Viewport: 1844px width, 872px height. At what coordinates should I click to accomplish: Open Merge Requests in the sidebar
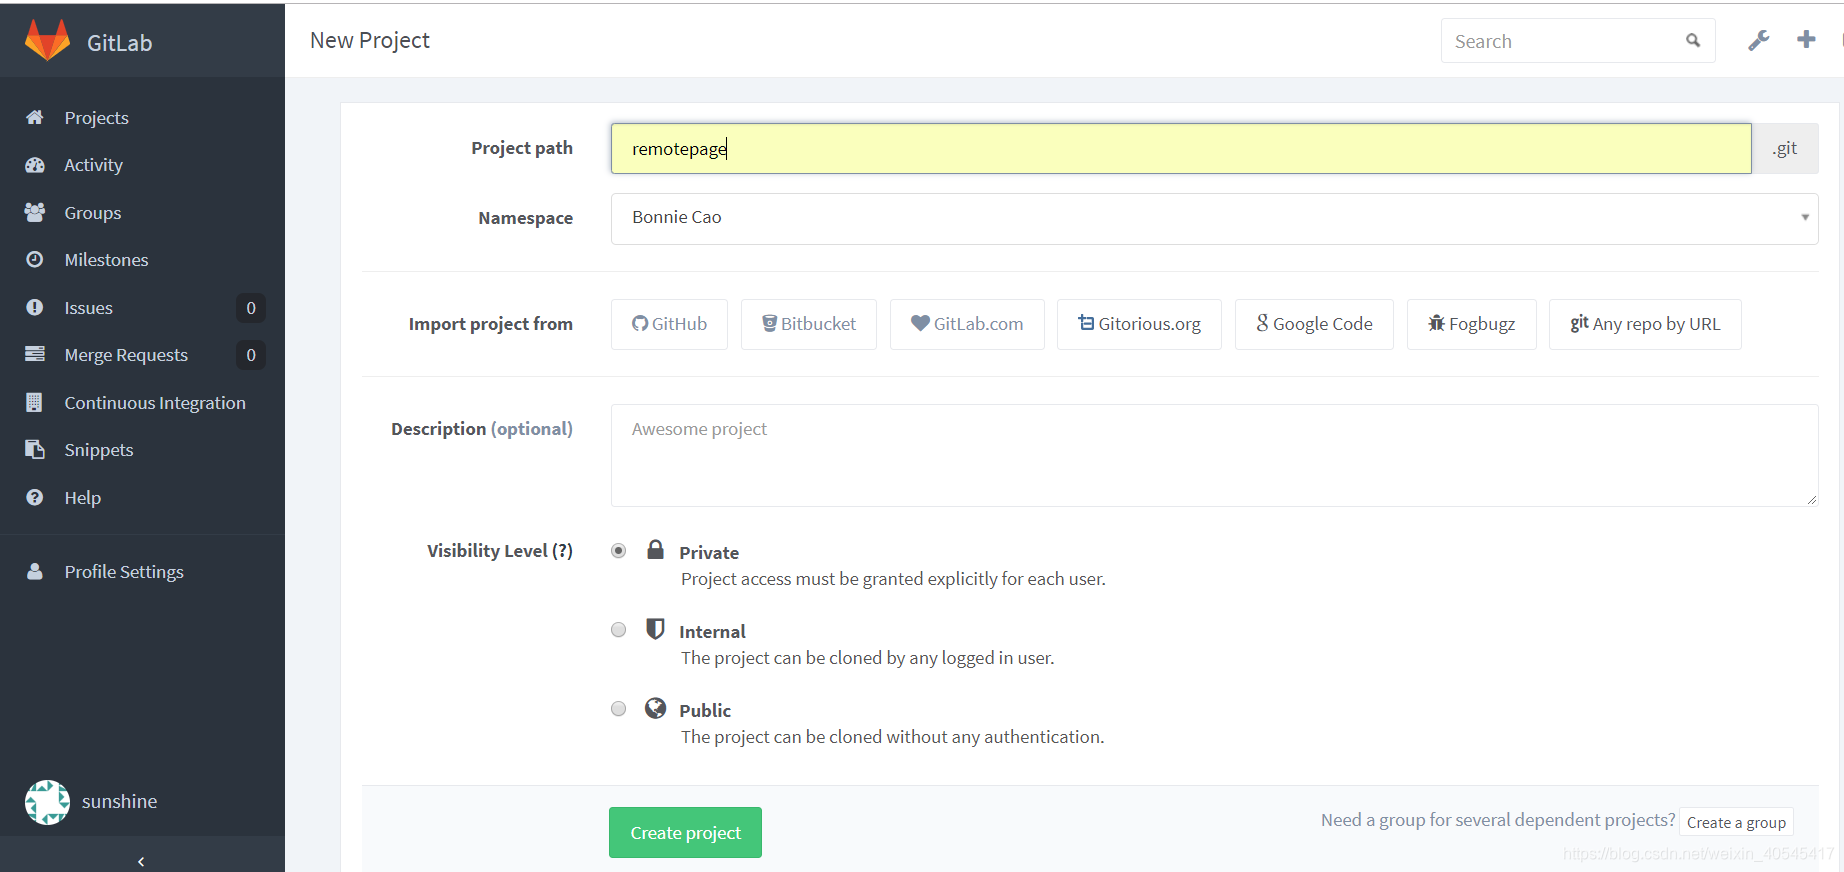126,355
